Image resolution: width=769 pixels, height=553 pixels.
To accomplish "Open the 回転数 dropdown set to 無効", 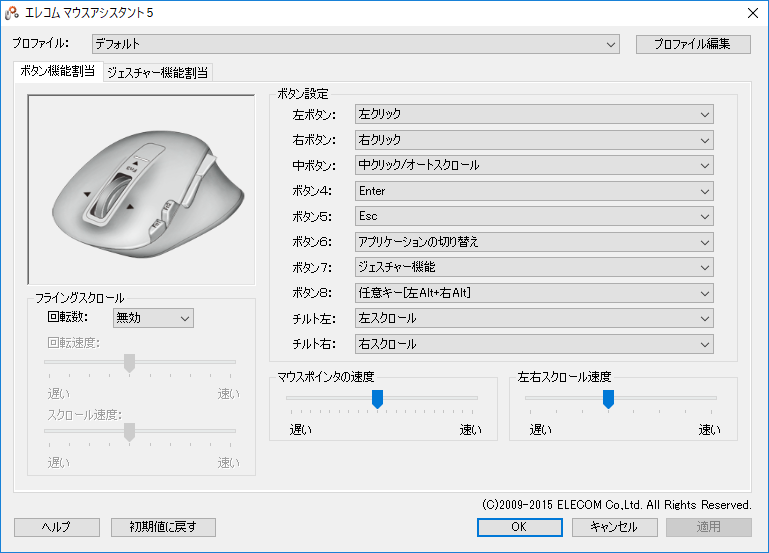I will 152,318.
